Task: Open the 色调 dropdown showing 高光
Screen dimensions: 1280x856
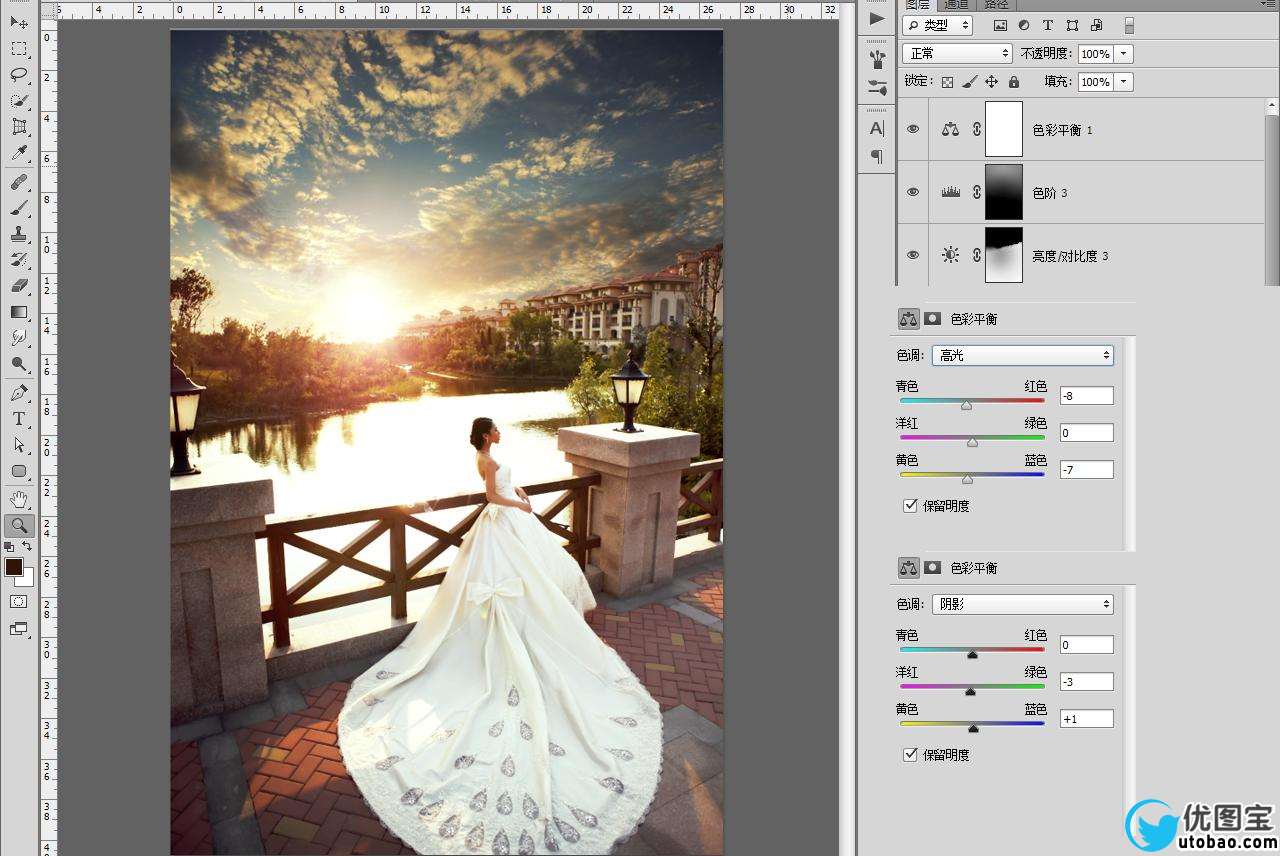Action: 1022,355
